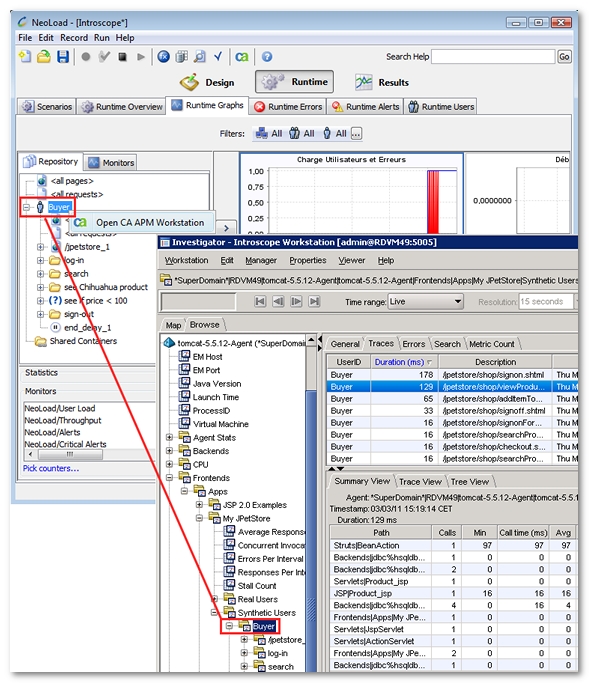Screen dimensions: 589x683
Task: Switch to the Runtime Errors tab
Action: (x=288, y=107)
